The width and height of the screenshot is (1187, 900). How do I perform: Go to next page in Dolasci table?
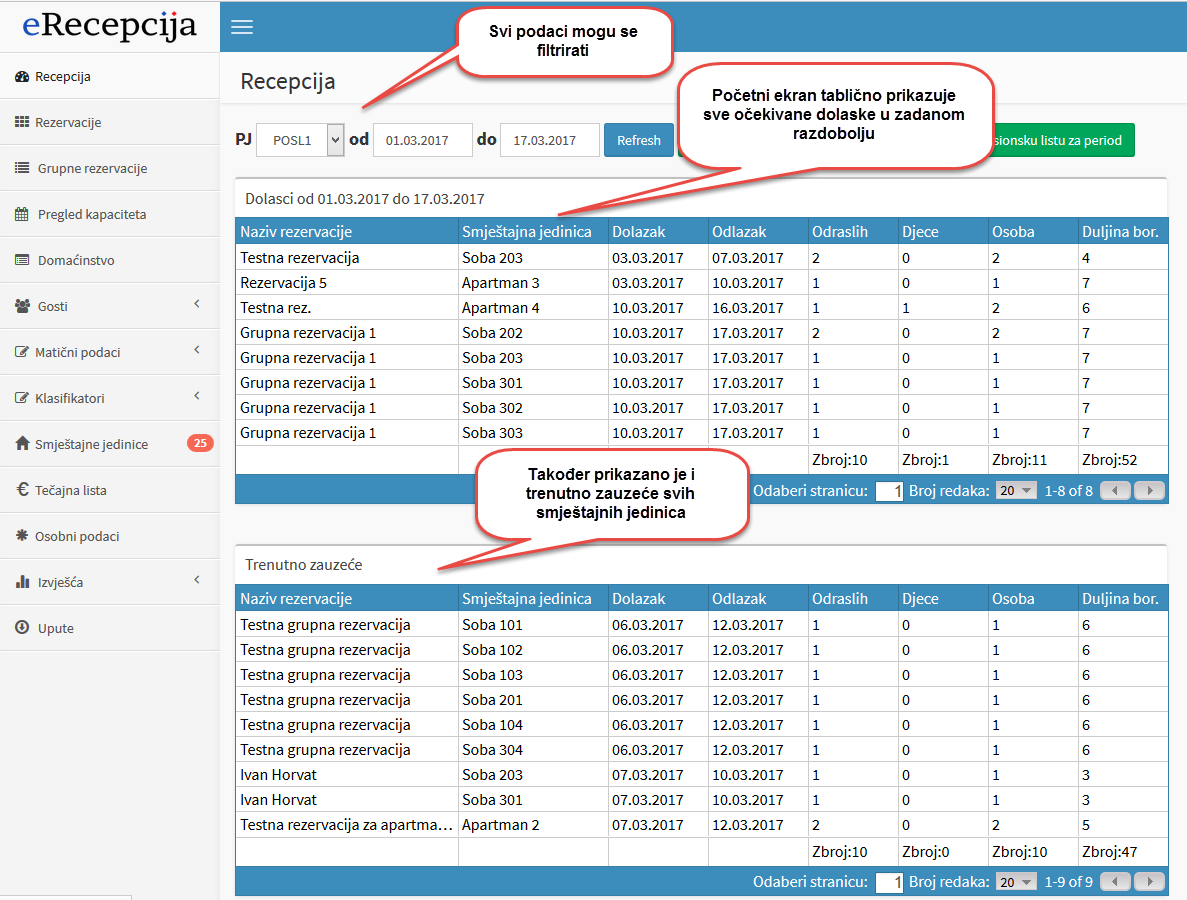click(1149, 490)
